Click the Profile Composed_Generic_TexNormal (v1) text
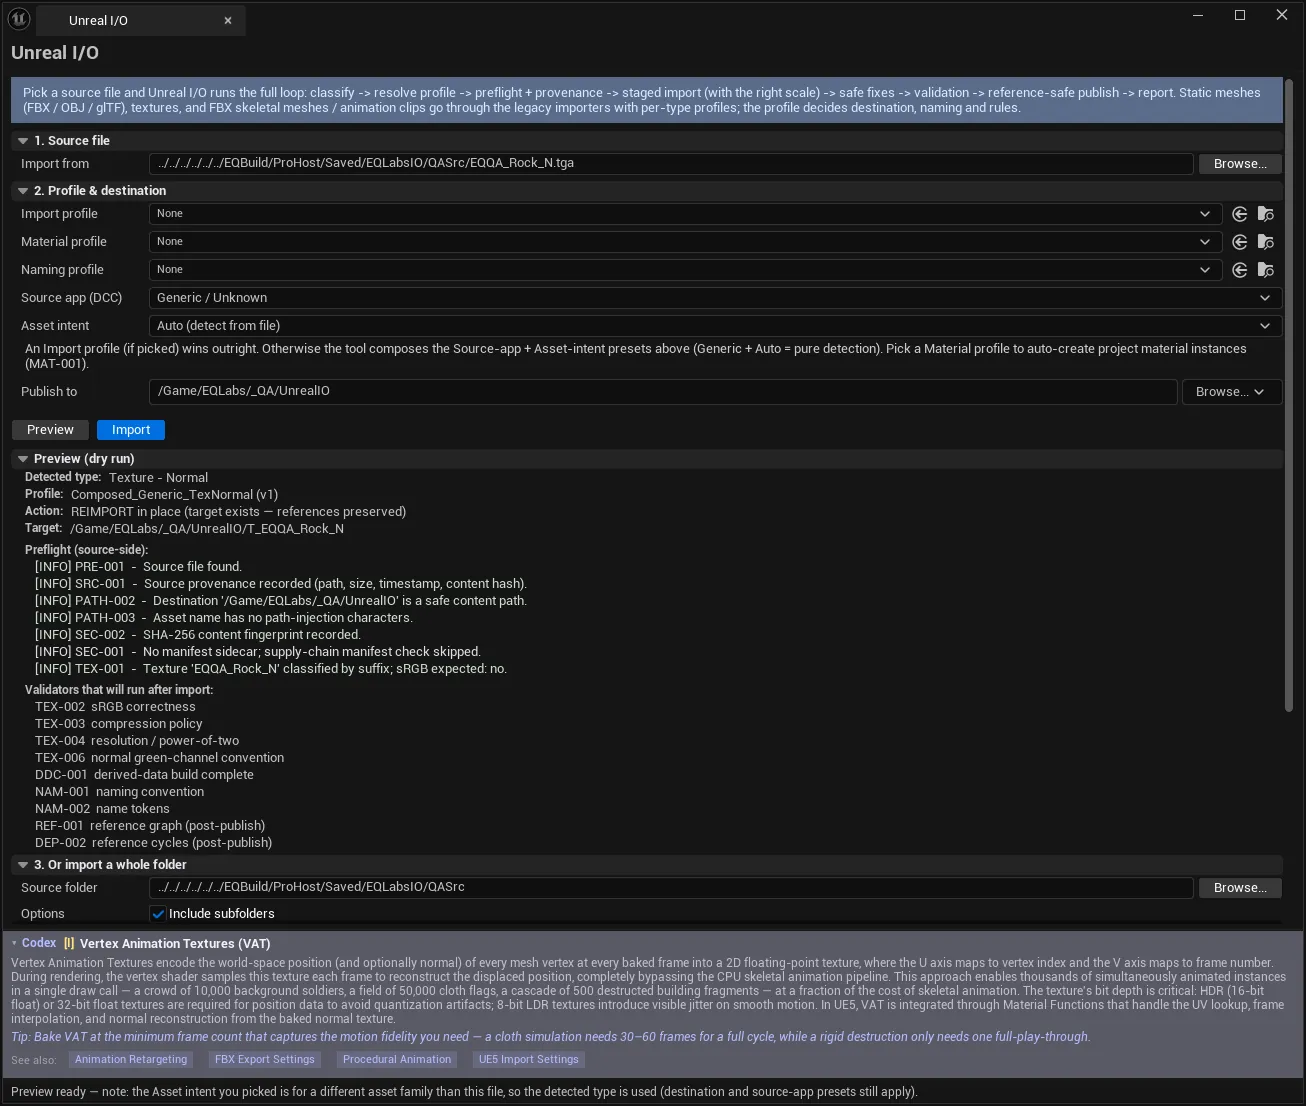 [174, 495]
